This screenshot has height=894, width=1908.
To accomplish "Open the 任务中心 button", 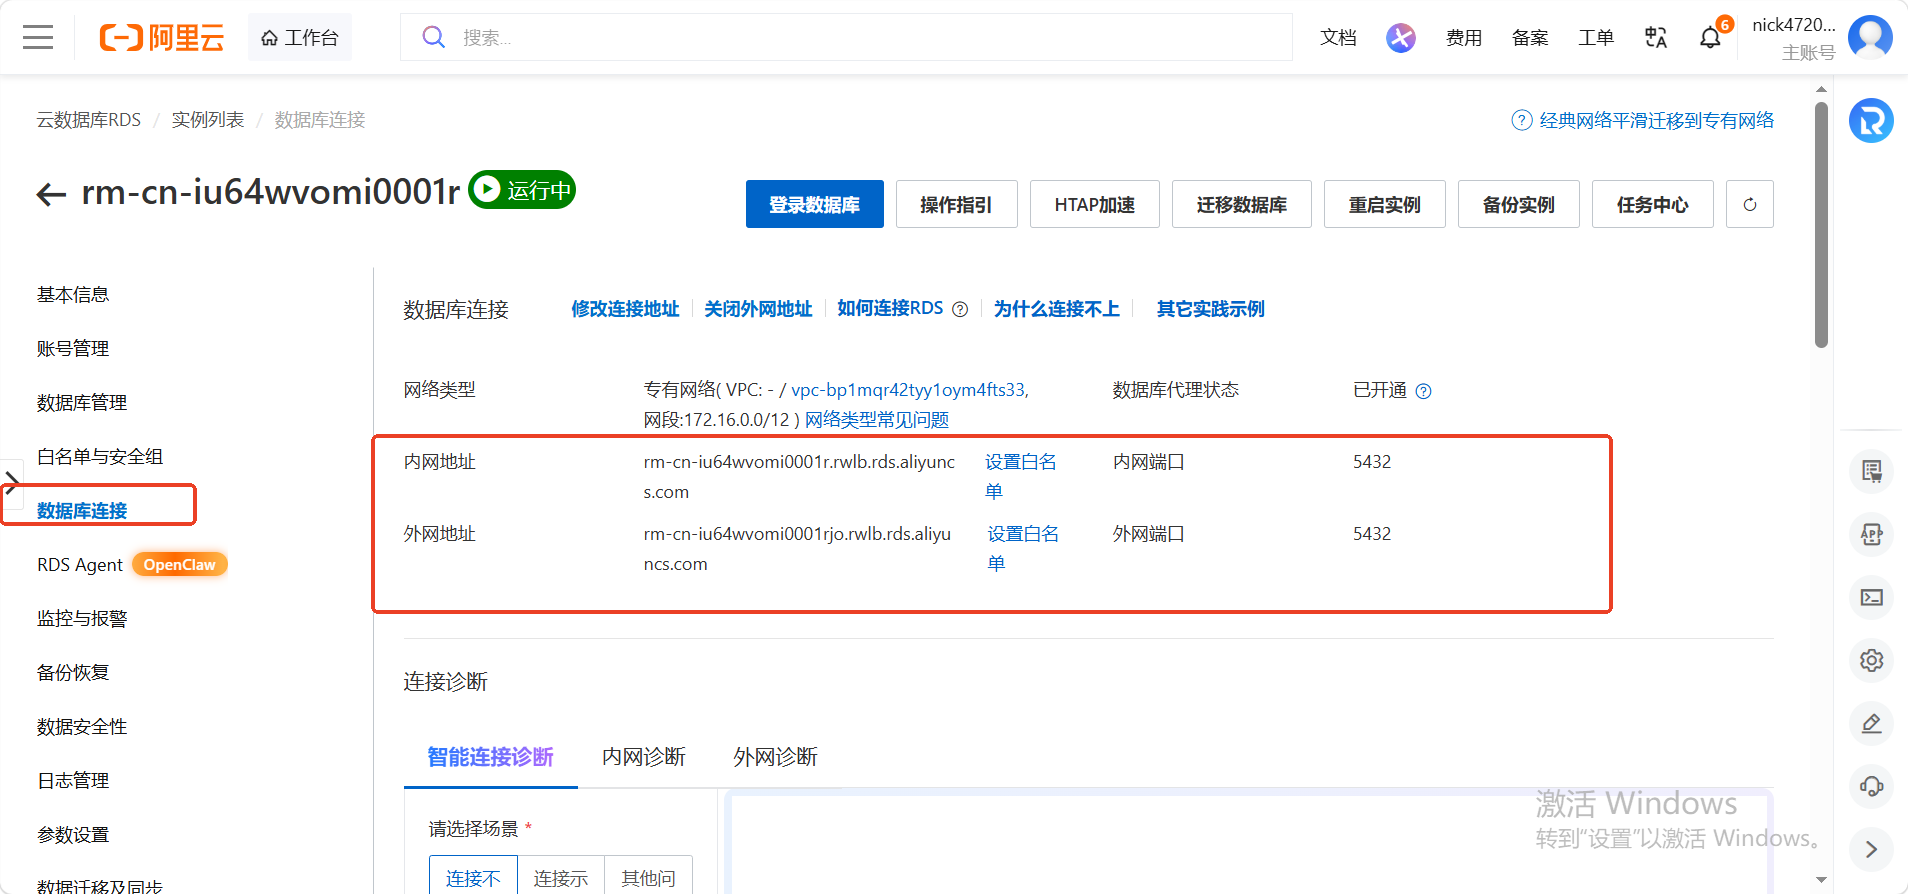I will (1653, 204).
